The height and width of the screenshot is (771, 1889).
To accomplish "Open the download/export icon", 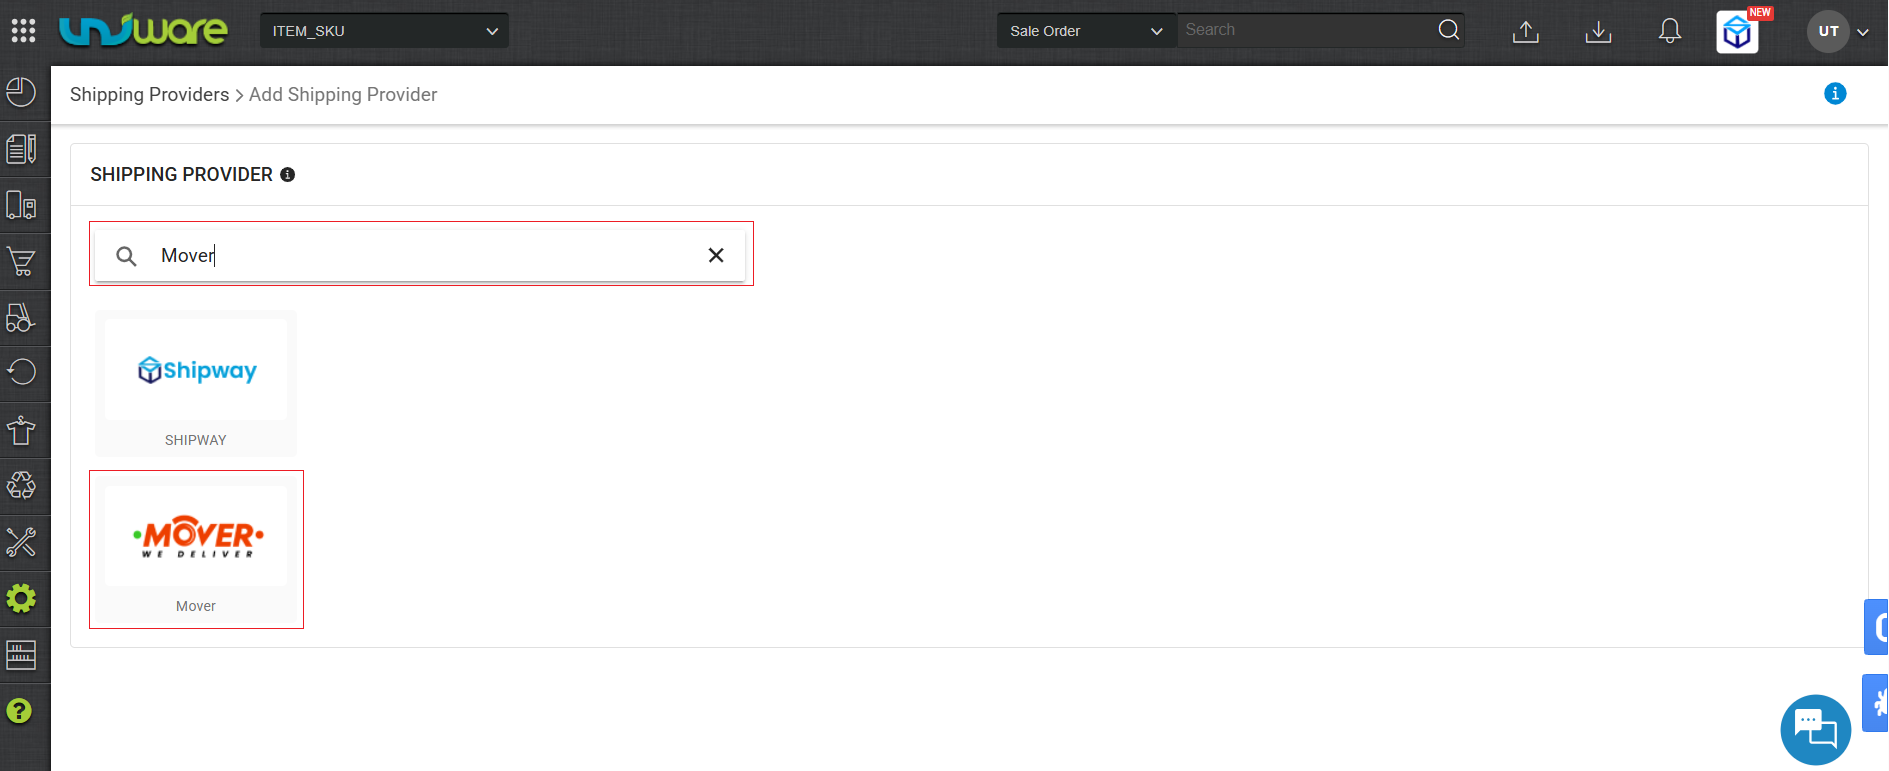I will (x=1598, y=32).
